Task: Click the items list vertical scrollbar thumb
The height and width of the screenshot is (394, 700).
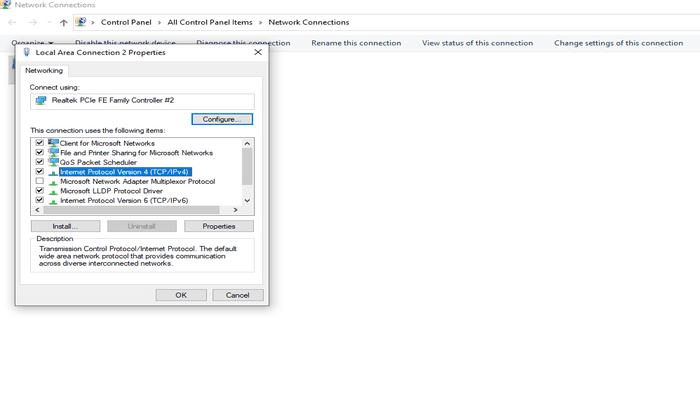Action: tap(247, 166)
